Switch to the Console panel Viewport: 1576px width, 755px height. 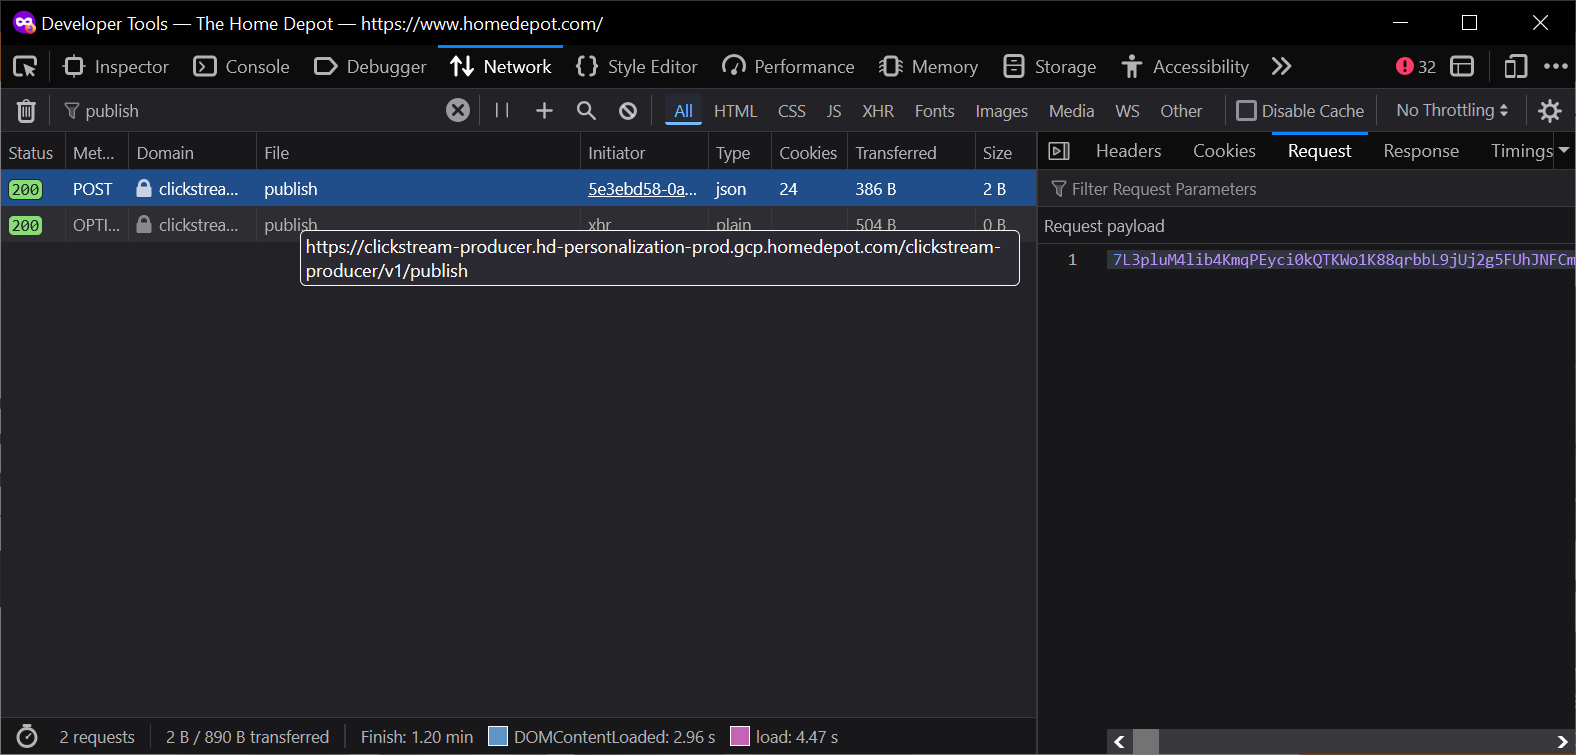[242, 67]
